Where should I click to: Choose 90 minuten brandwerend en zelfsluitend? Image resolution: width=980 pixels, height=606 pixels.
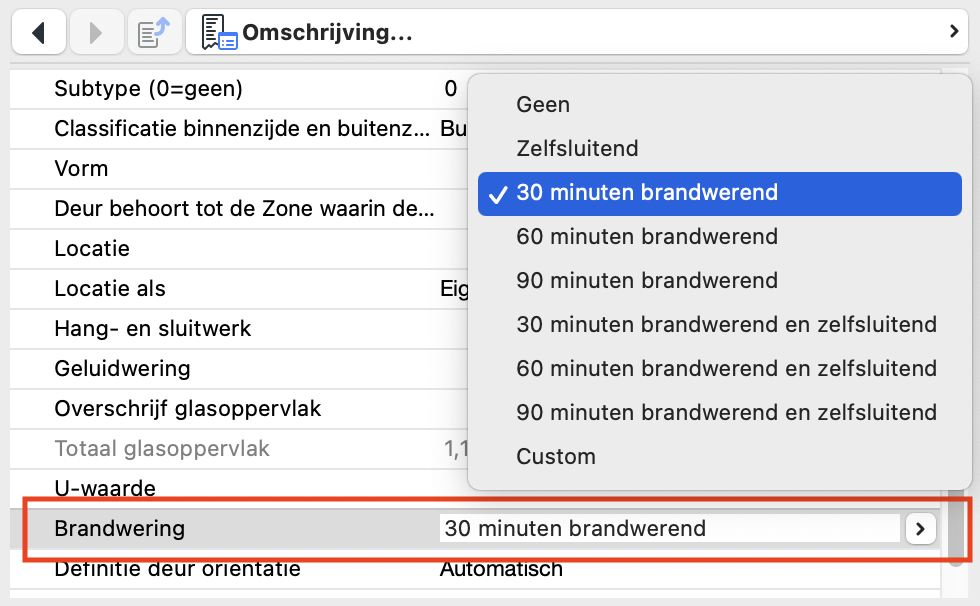click(726, 412)
